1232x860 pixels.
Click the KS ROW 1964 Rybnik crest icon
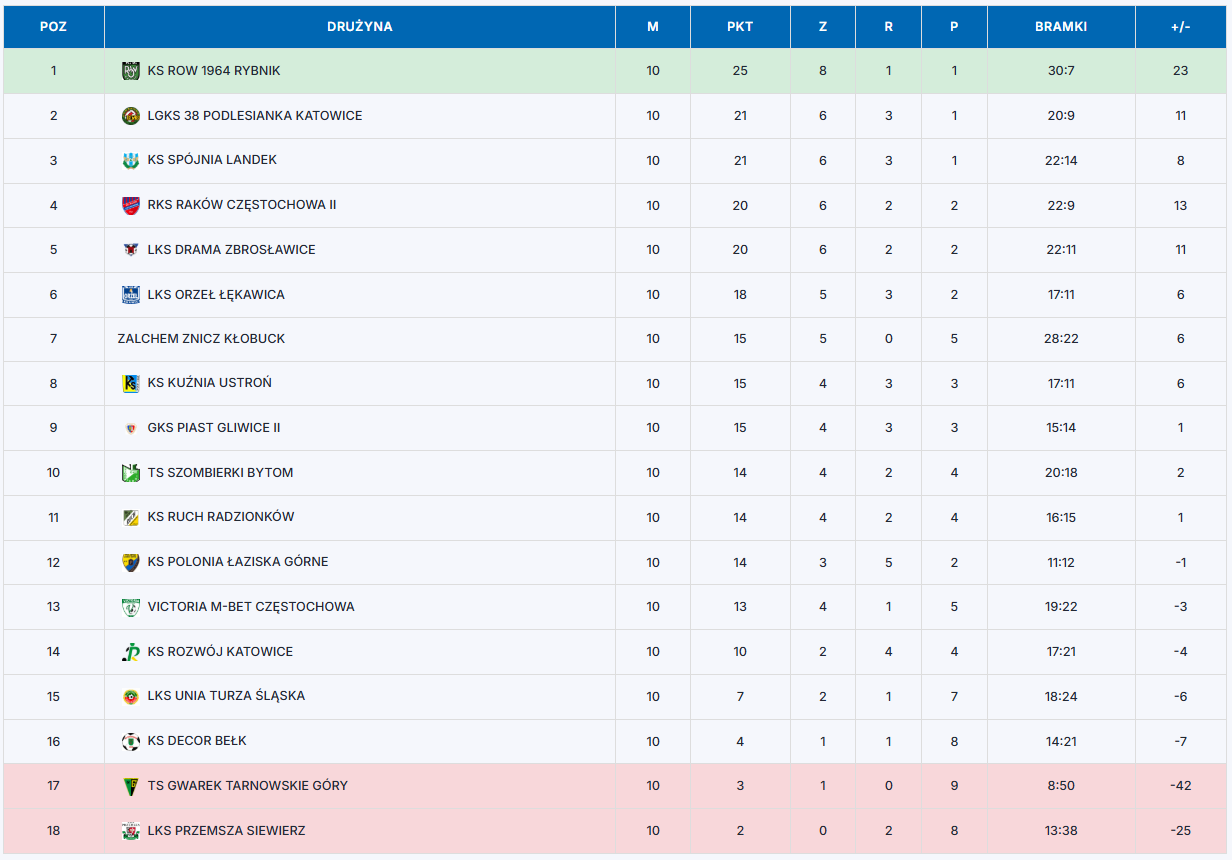point(130,71)
